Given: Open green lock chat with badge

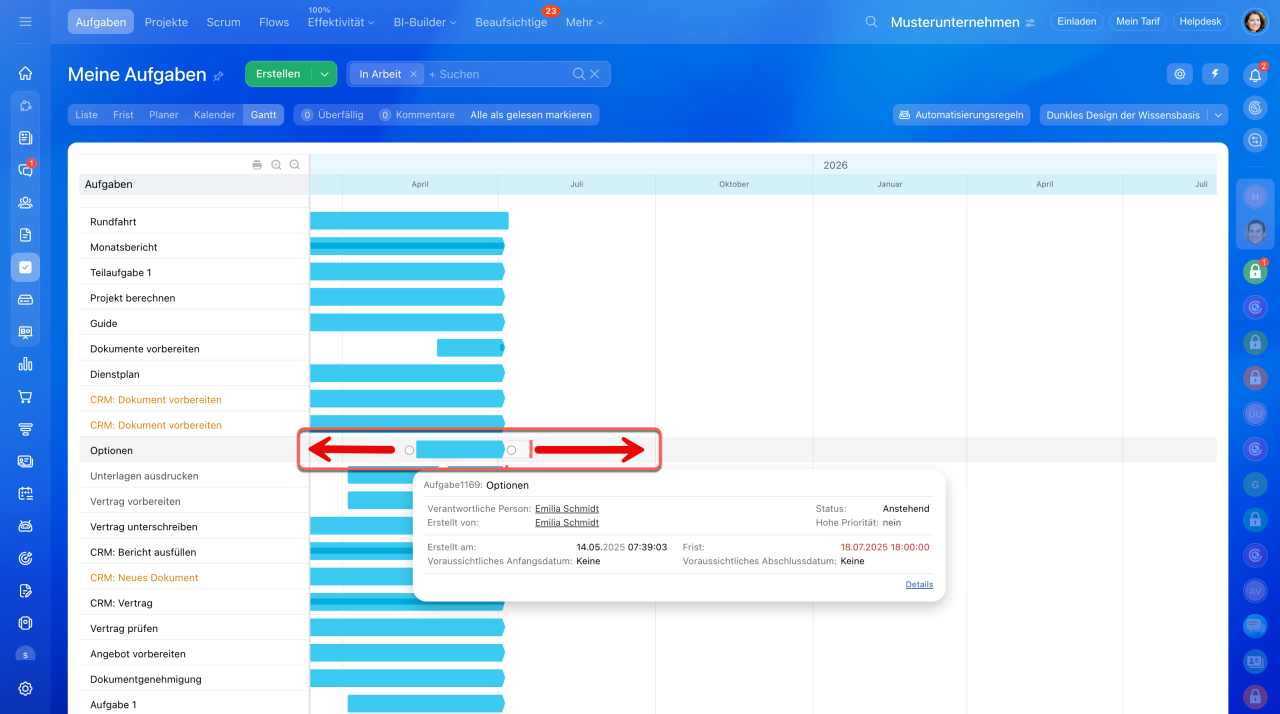Looking at the screenshot, I should point(1255,270).
